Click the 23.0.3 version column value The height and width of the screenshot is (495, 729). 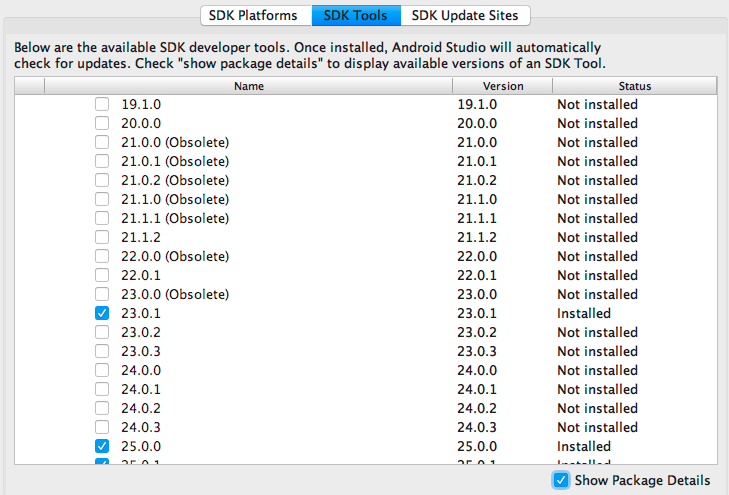click(477, 351)
